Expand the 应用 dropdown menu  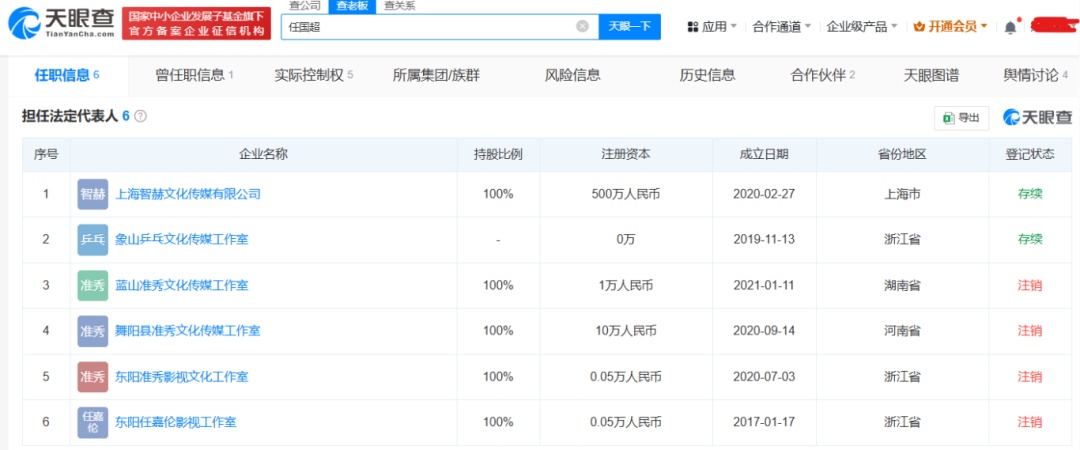pos(712,27)
